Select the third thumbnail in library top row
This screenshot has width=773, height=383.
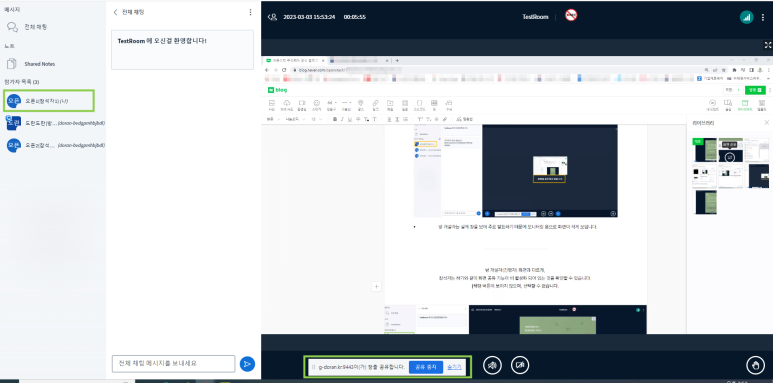[757, 150]
